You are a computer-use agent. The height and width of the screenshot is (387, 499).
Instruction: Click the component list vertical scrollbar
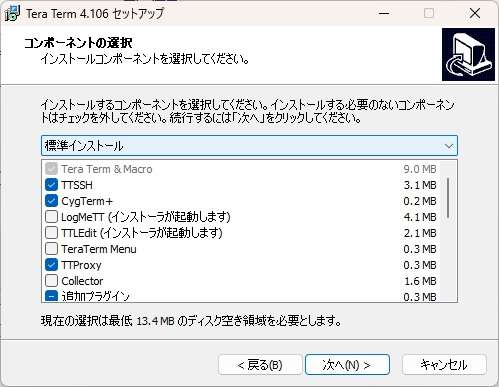pyautogui.click(x=448, y=199)
